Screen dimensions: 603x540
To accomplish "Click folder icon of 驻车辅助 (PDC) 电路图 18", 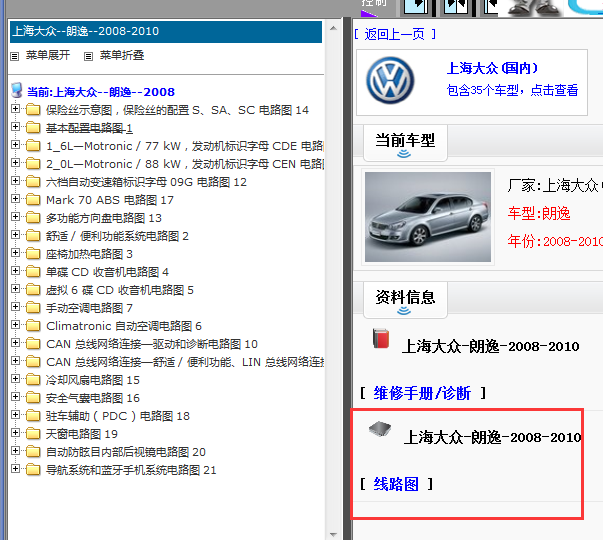I will pos(33,416).
